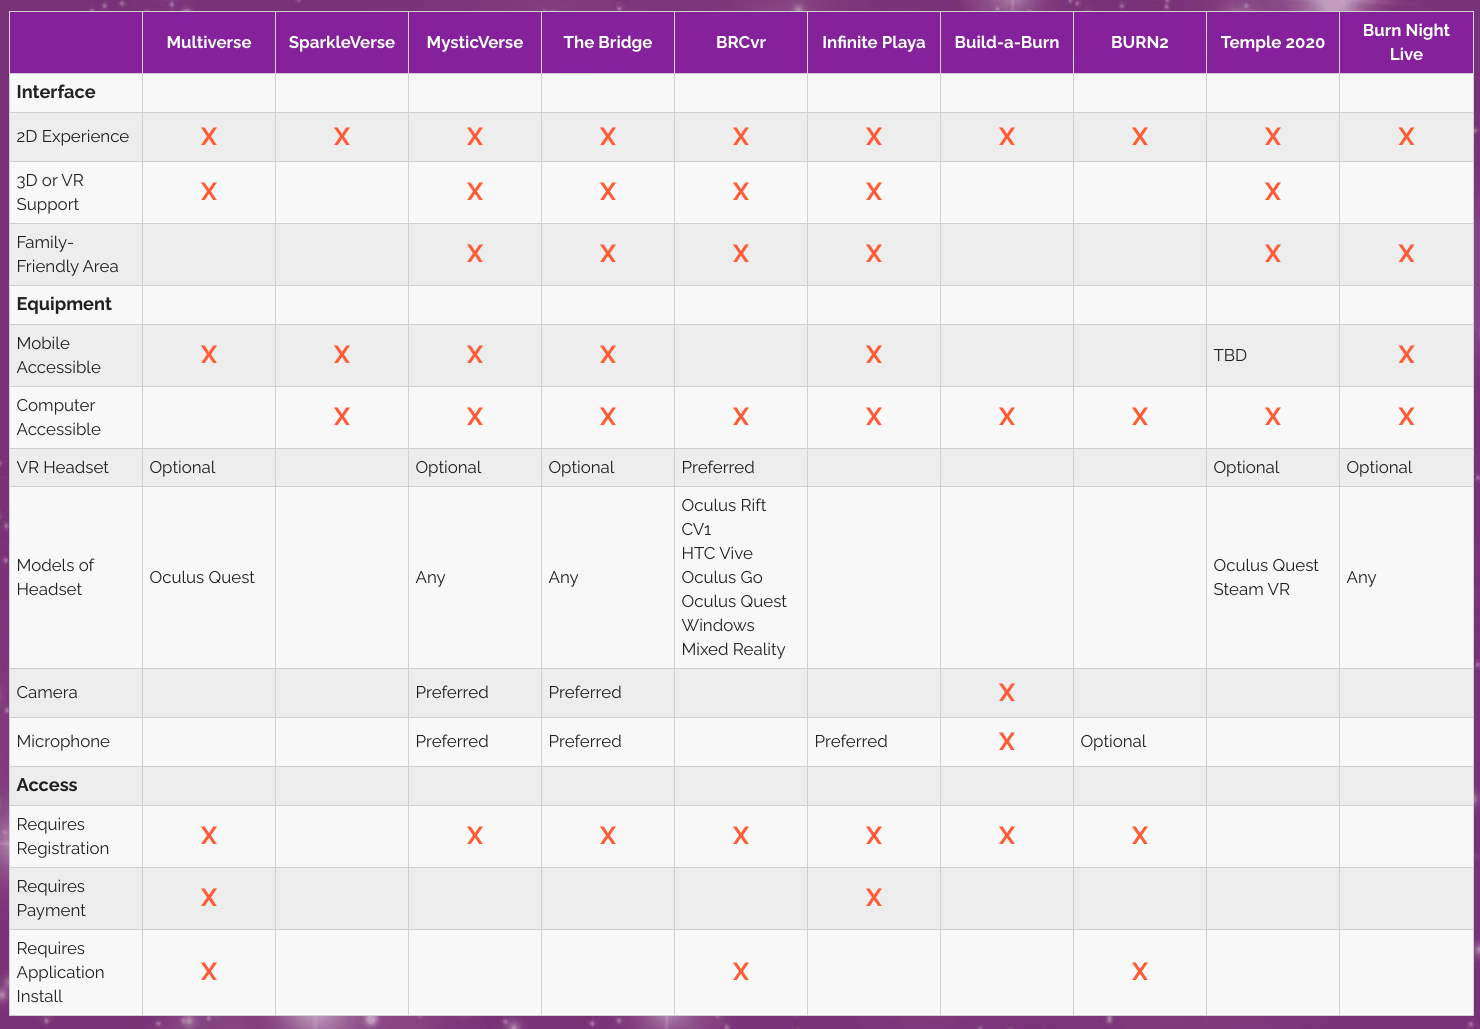Click the Requires Application Install row label
The image size is (1480, 1029).
(x=60, y=972)
